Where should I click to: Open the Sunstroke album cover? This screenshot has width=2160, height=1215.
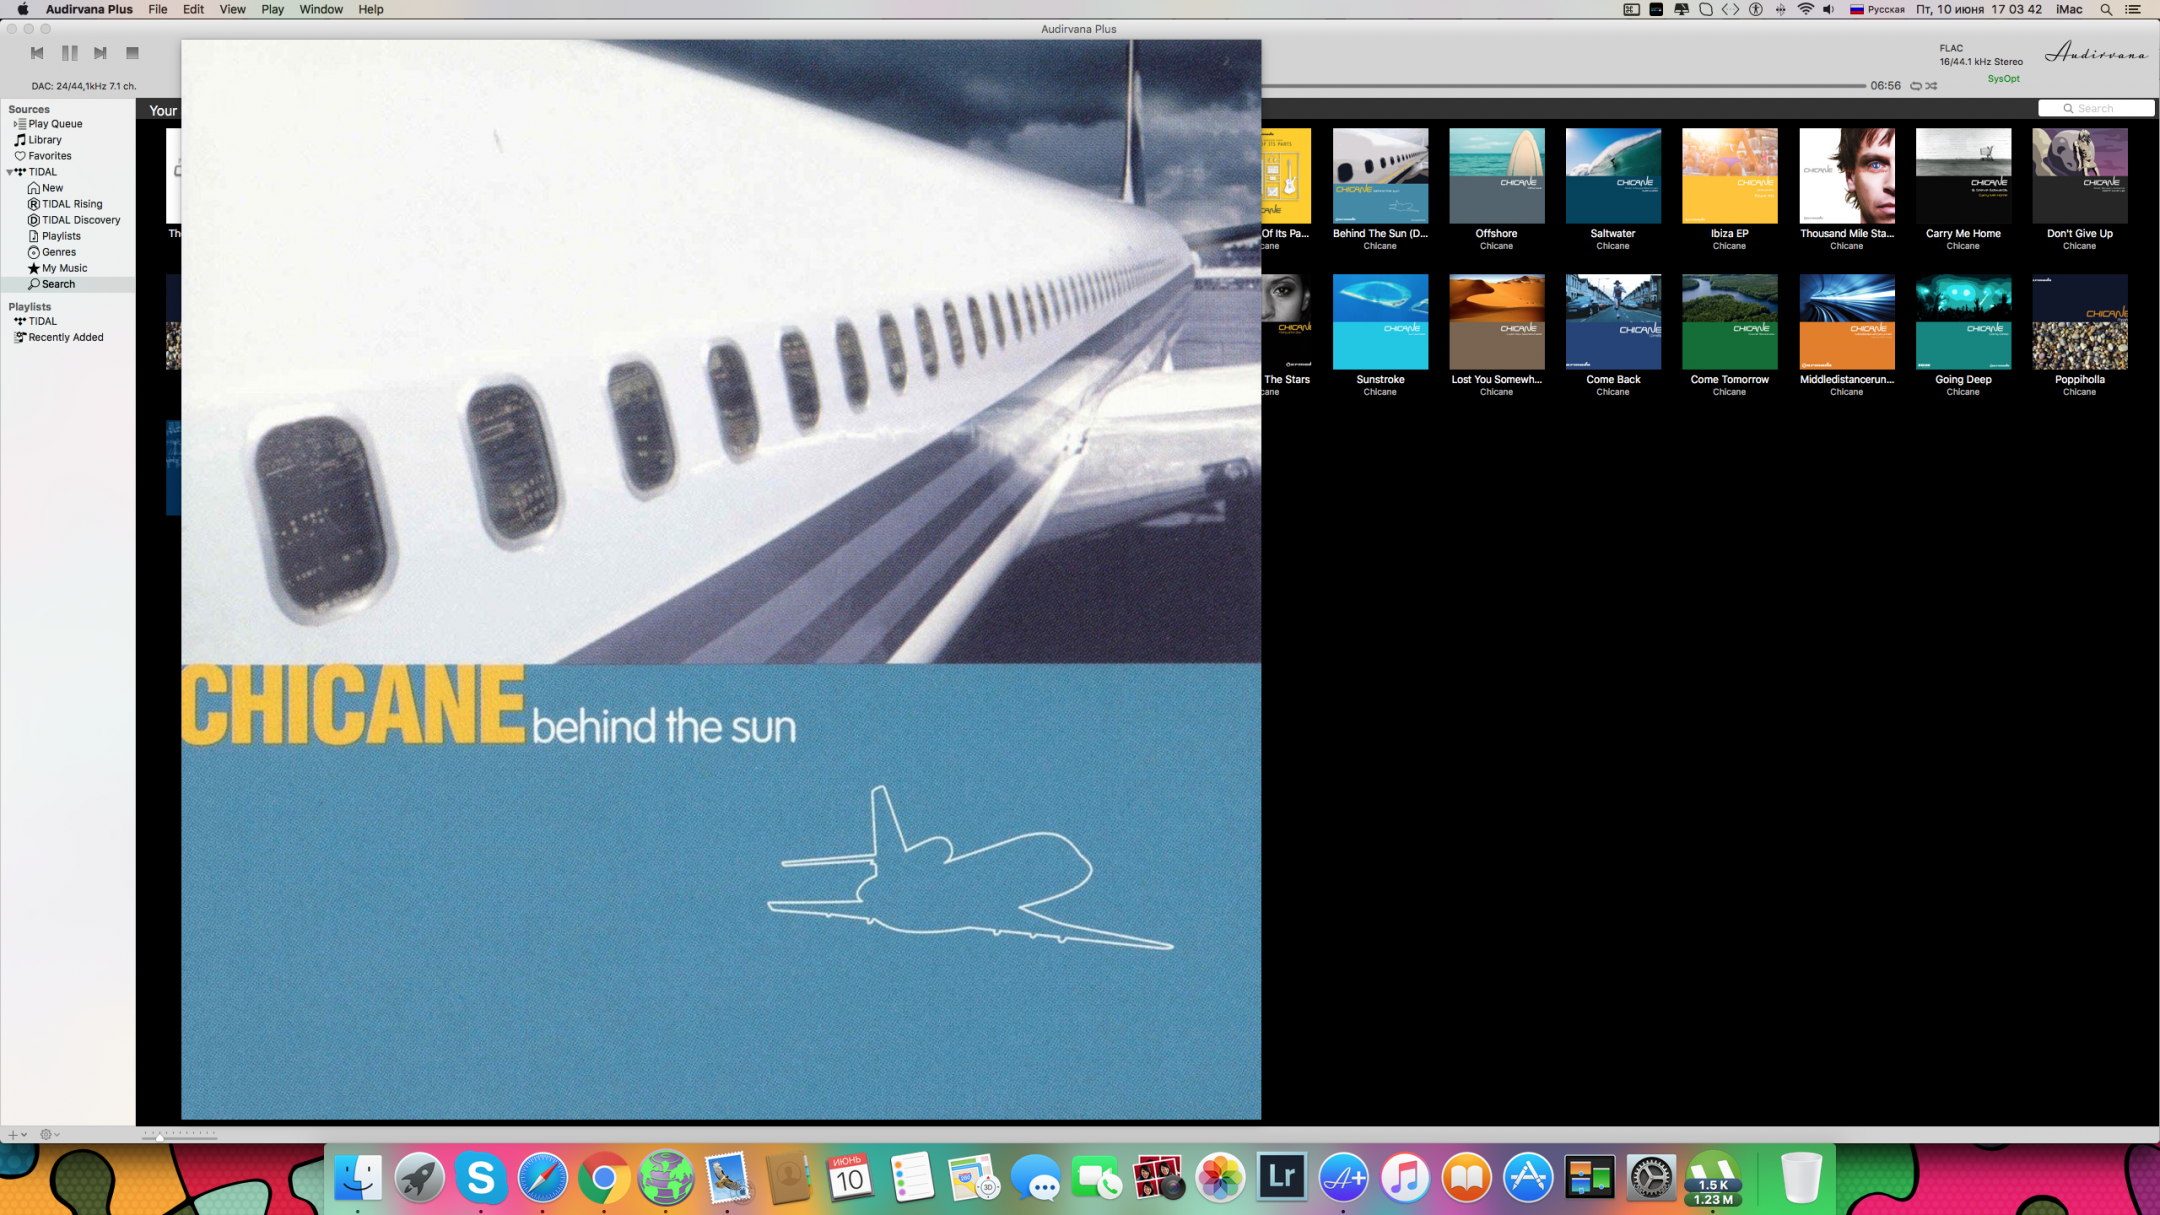pos(1380,321)
